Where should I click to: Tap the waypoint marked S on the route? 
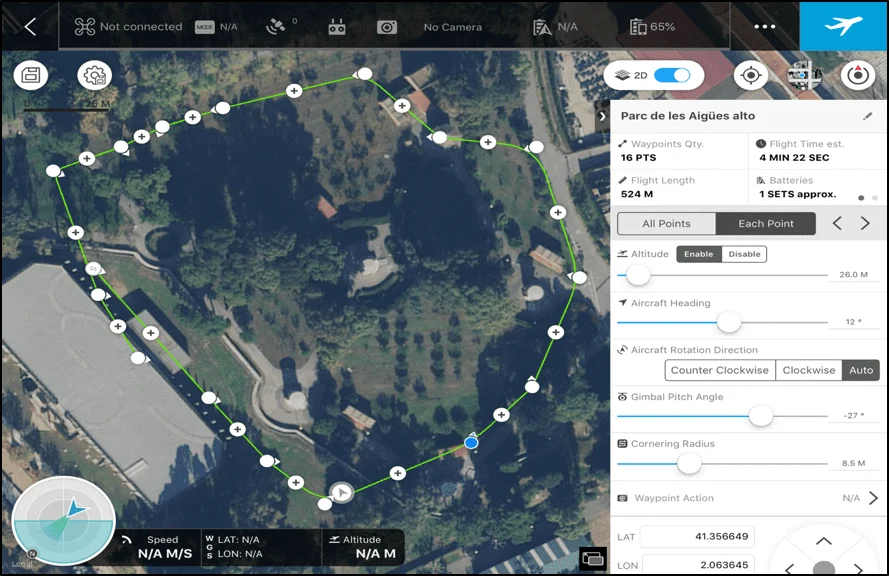click(94, 268)
